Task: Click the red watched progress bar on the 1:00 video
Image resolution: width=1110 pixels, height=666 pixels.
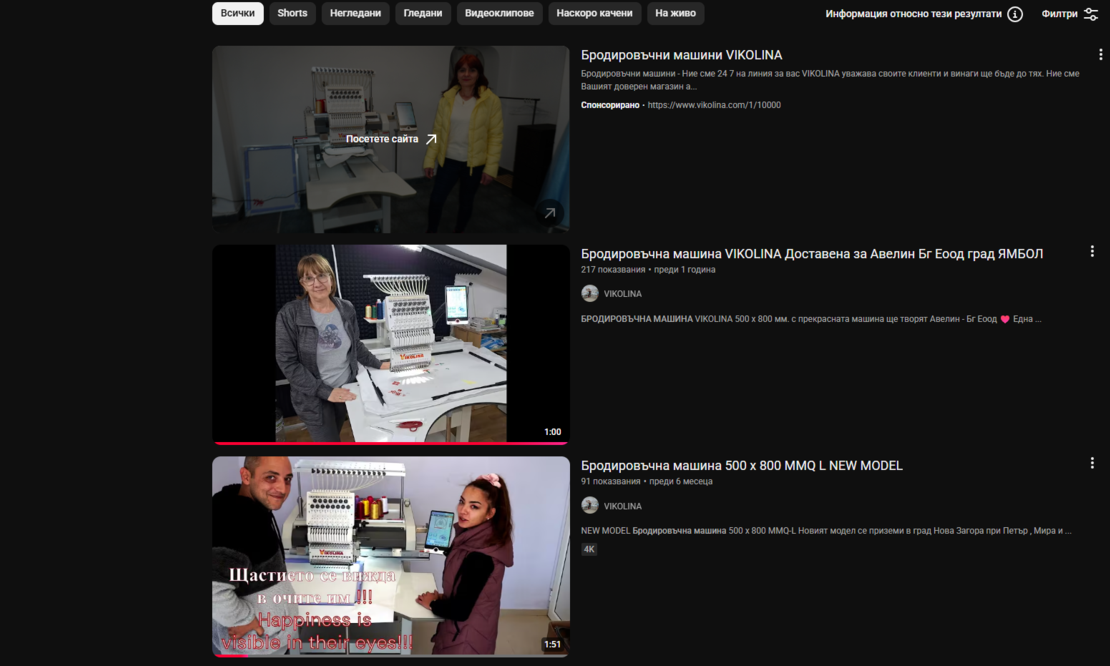Action: pos(391,443)
